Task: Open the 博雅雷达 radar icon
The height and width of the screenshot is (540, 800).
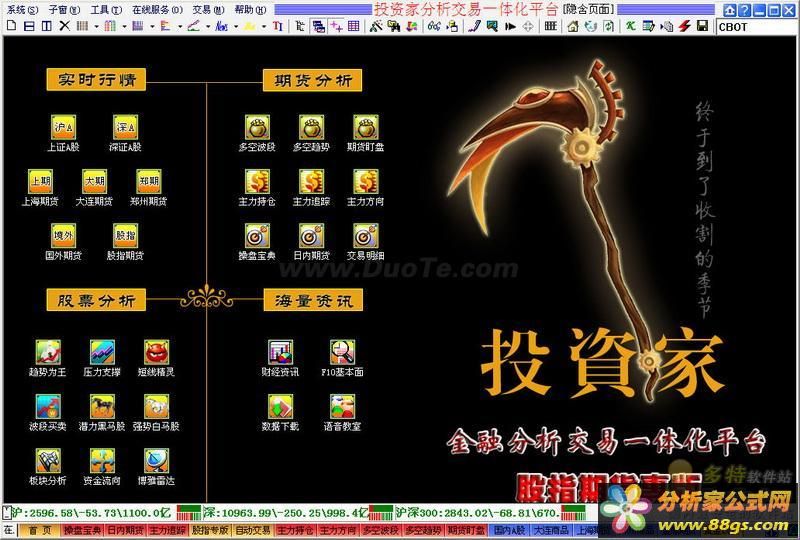Action: click(x=156, y=460)
